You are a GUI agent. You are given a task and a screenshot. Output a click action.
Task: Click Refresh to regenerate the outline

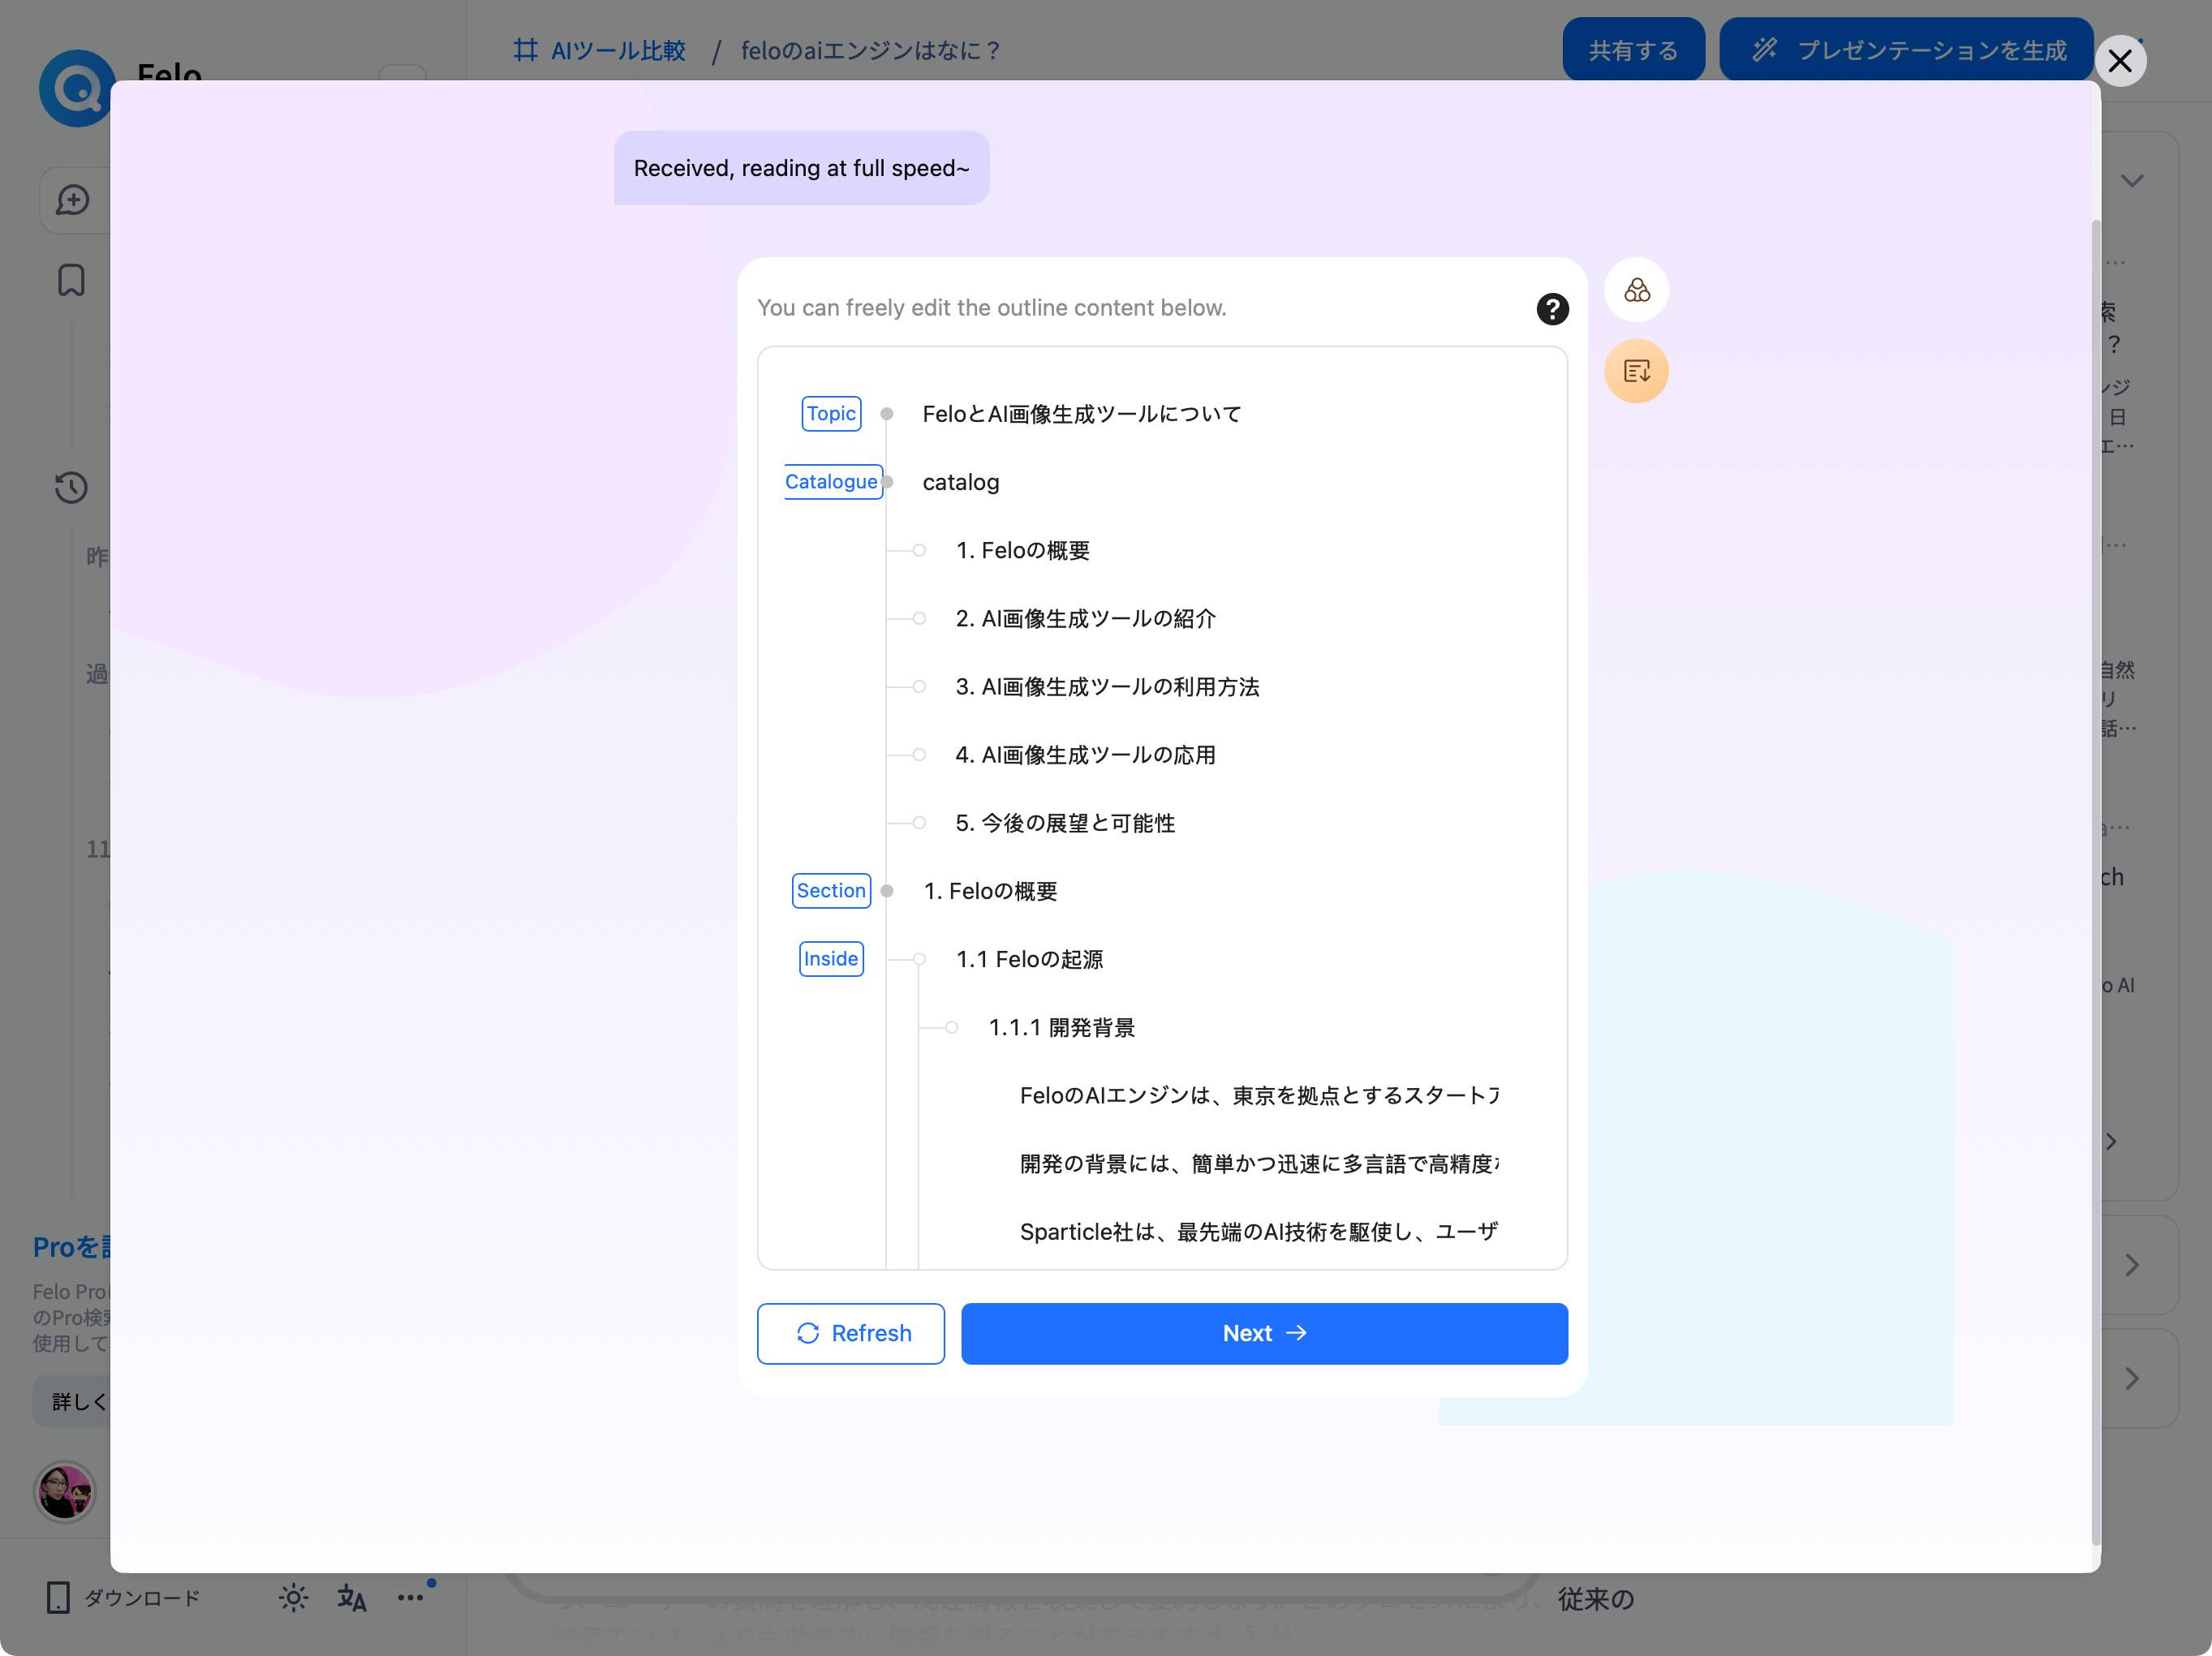coord(850,1333)
